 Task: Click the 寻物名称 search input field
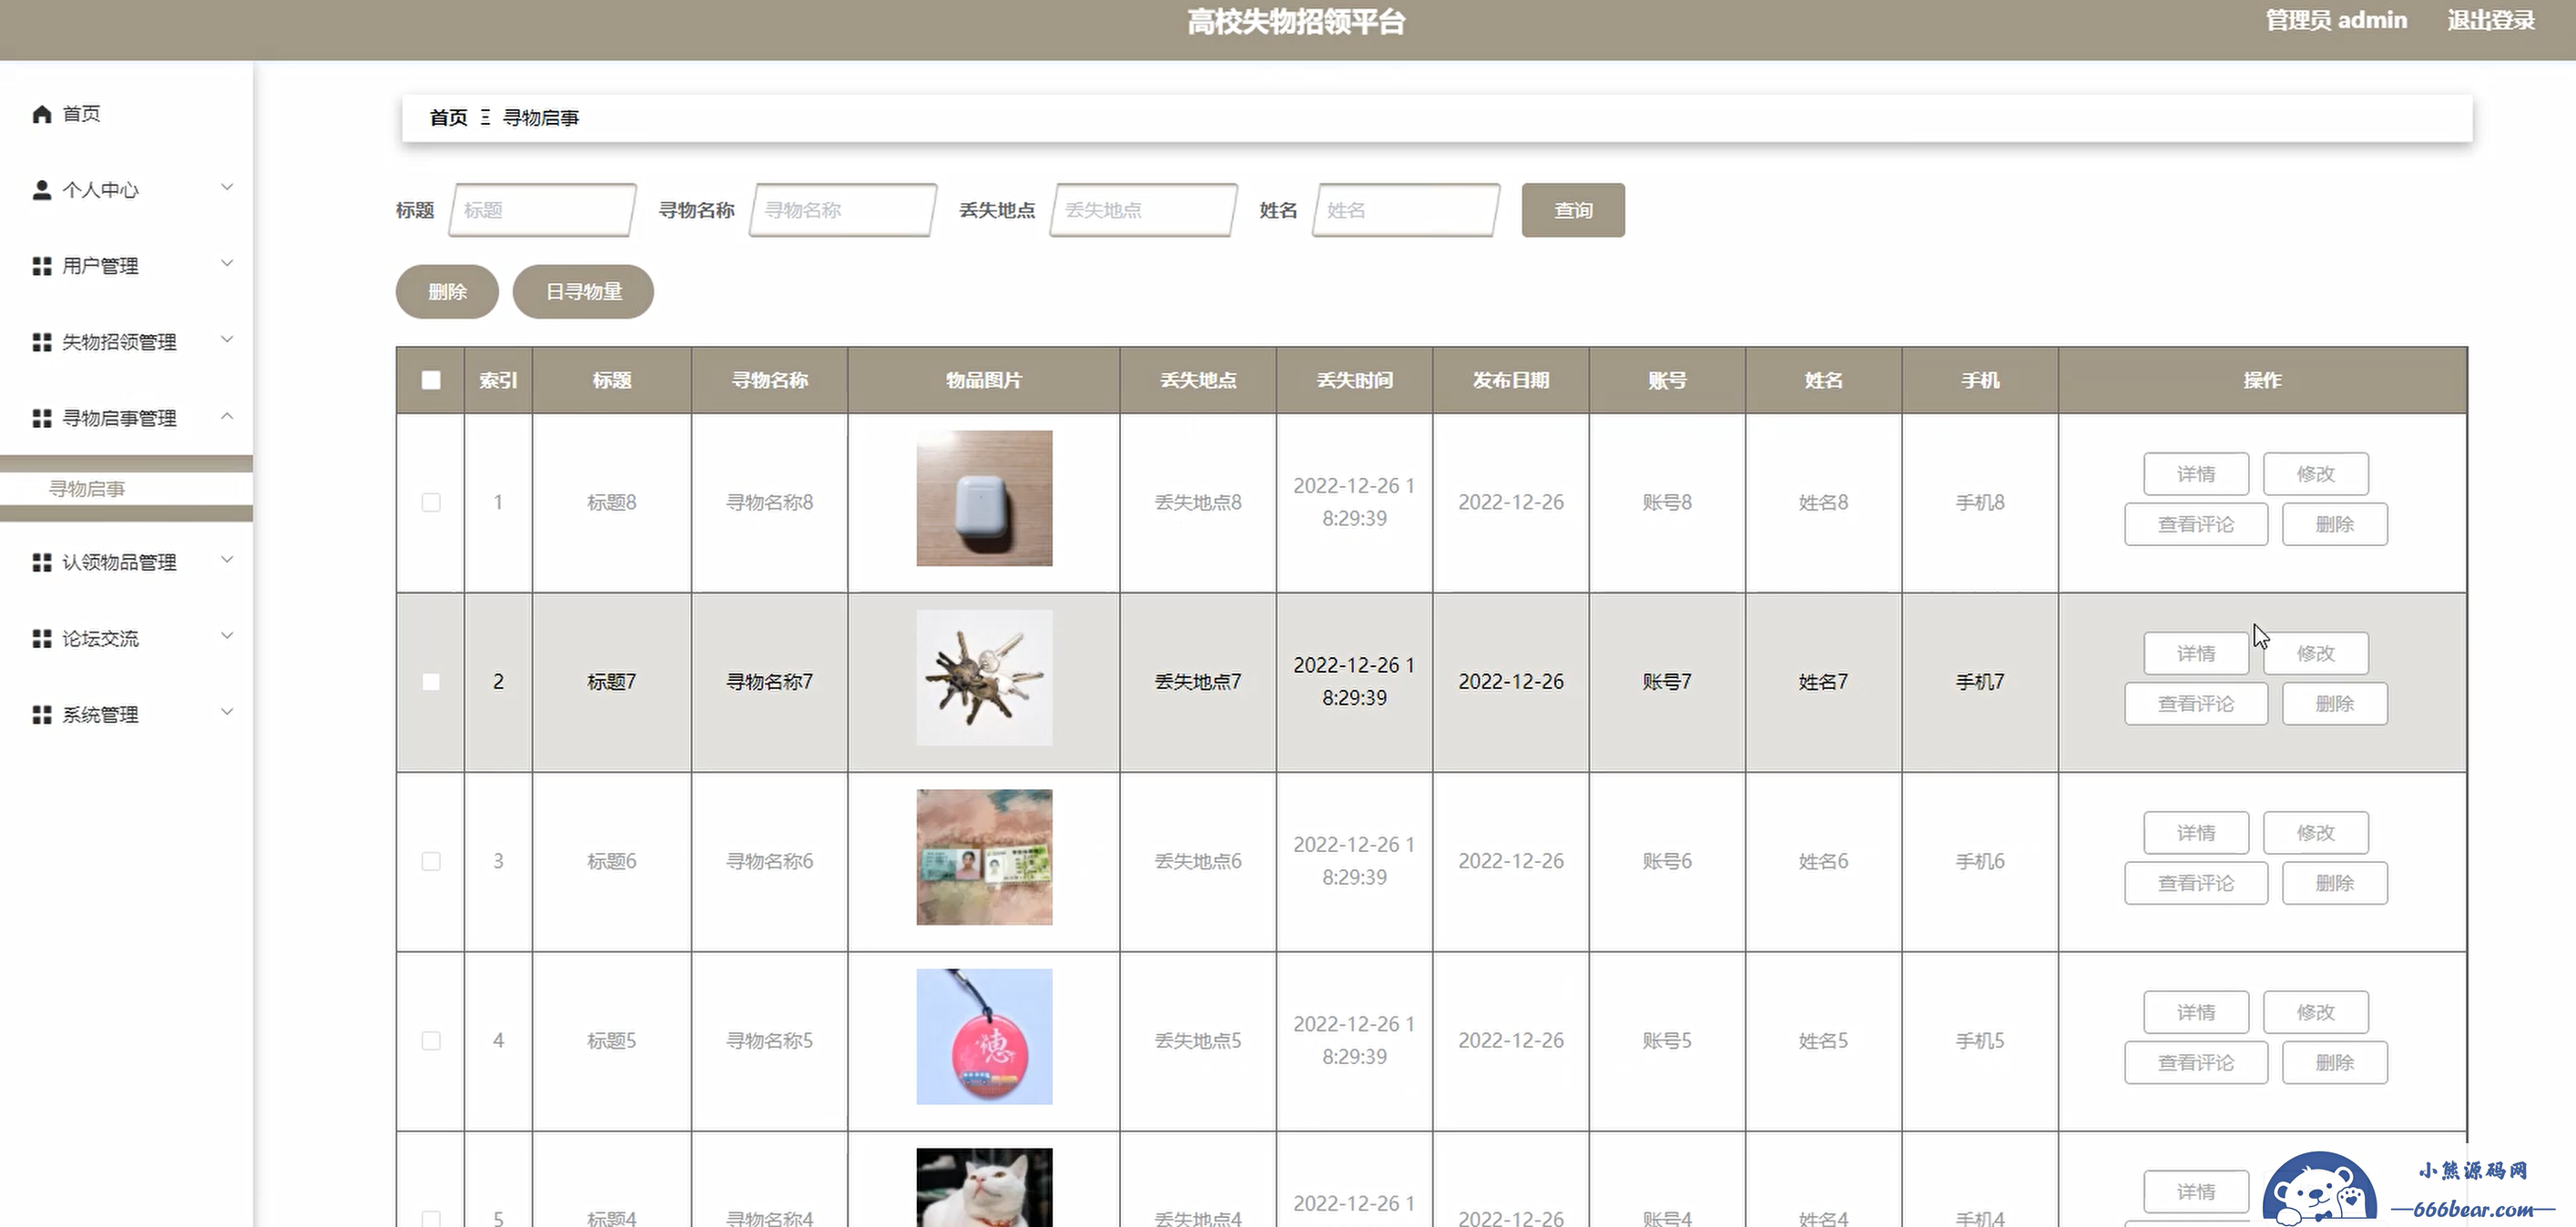coord(843,210)
